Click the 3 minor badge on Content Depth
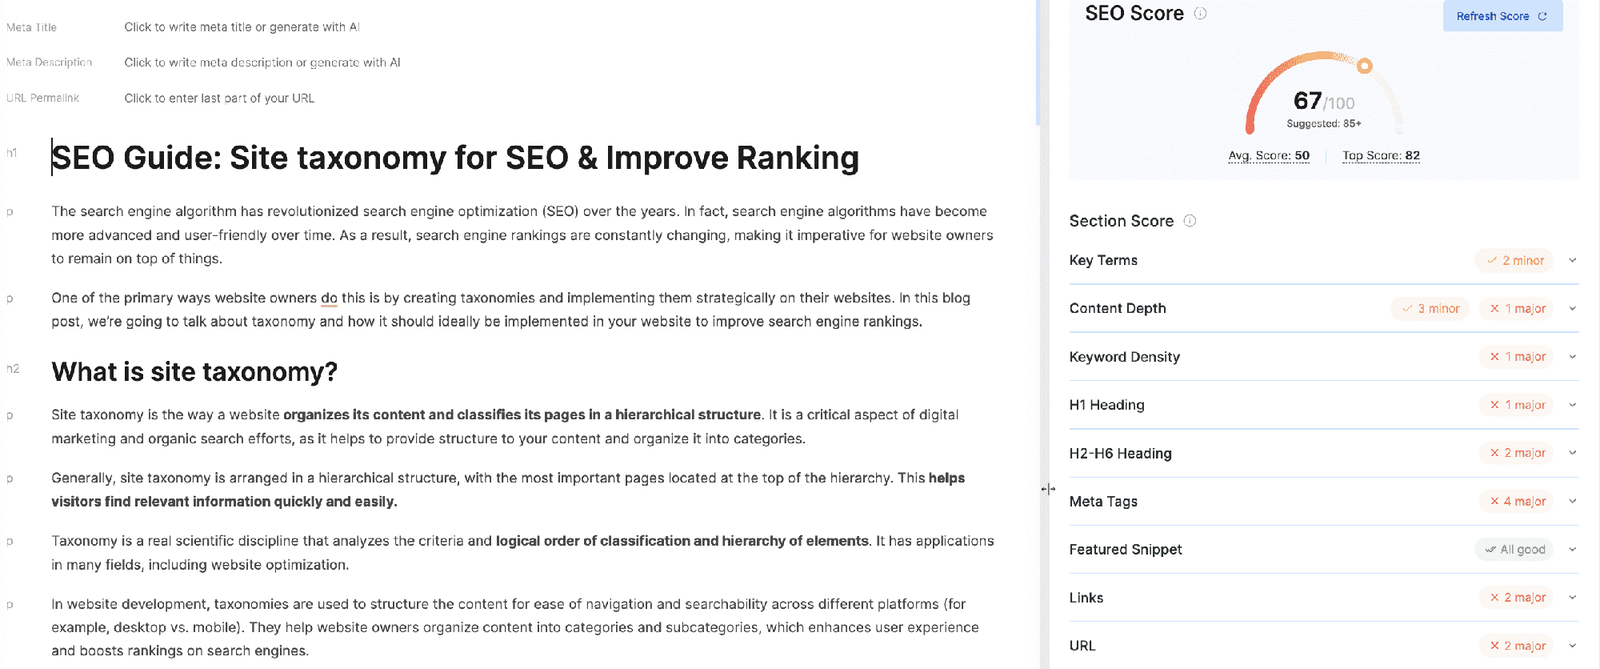The height and width of the screenshot is (669, 1600). [x=1430, y=309]
